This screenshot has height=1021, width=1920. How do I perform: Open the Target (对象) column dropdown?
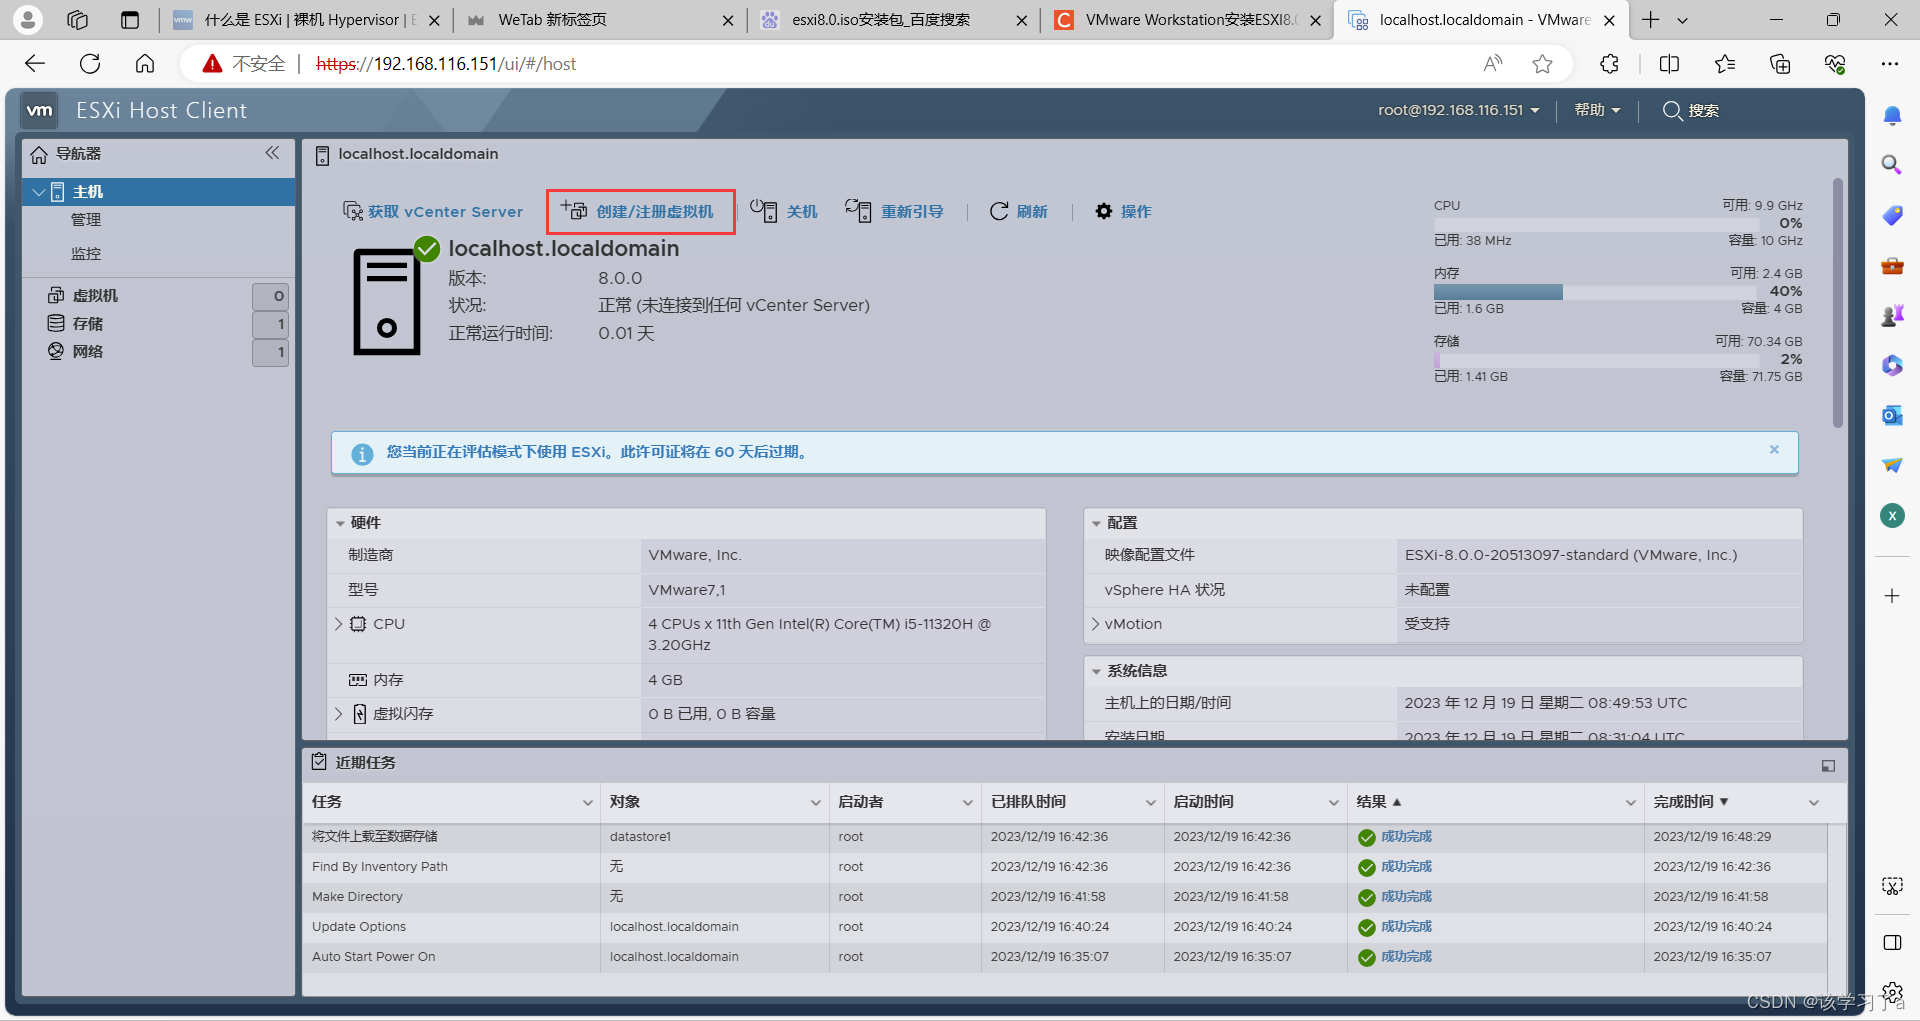click(816, 803)
